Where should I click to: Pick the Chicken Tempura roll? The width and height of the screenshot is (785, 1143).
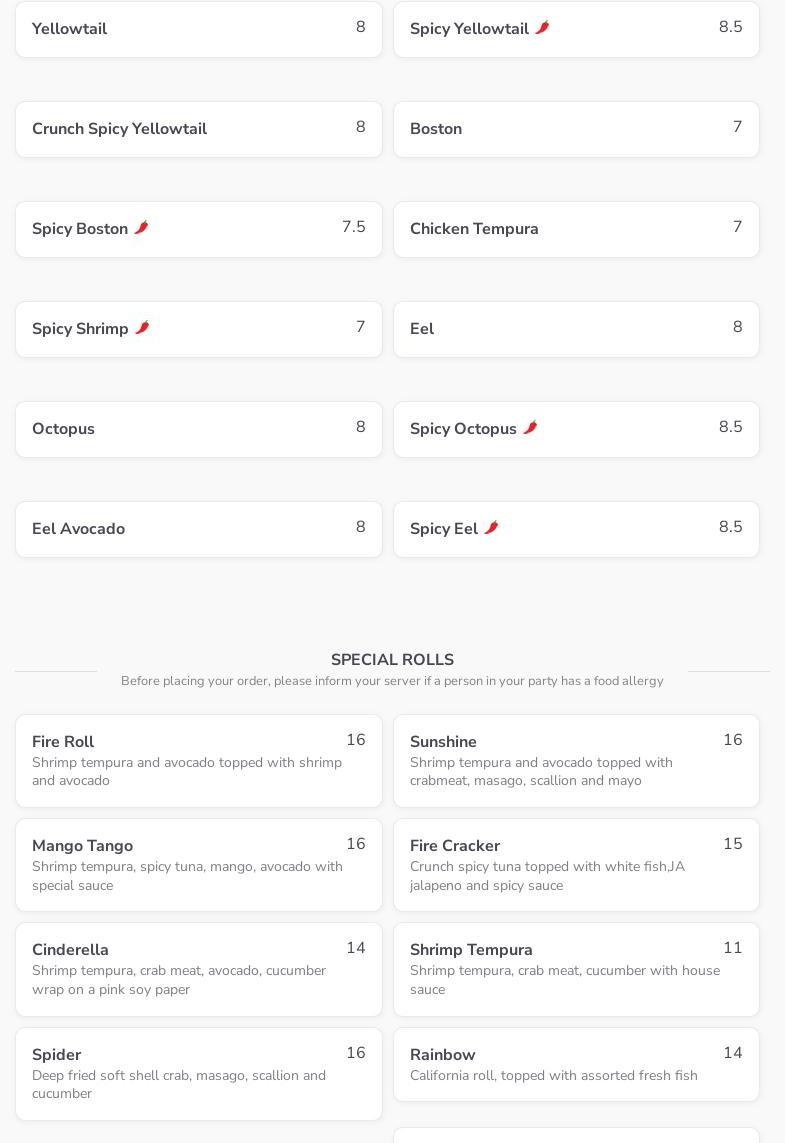(x=576, y=229)
